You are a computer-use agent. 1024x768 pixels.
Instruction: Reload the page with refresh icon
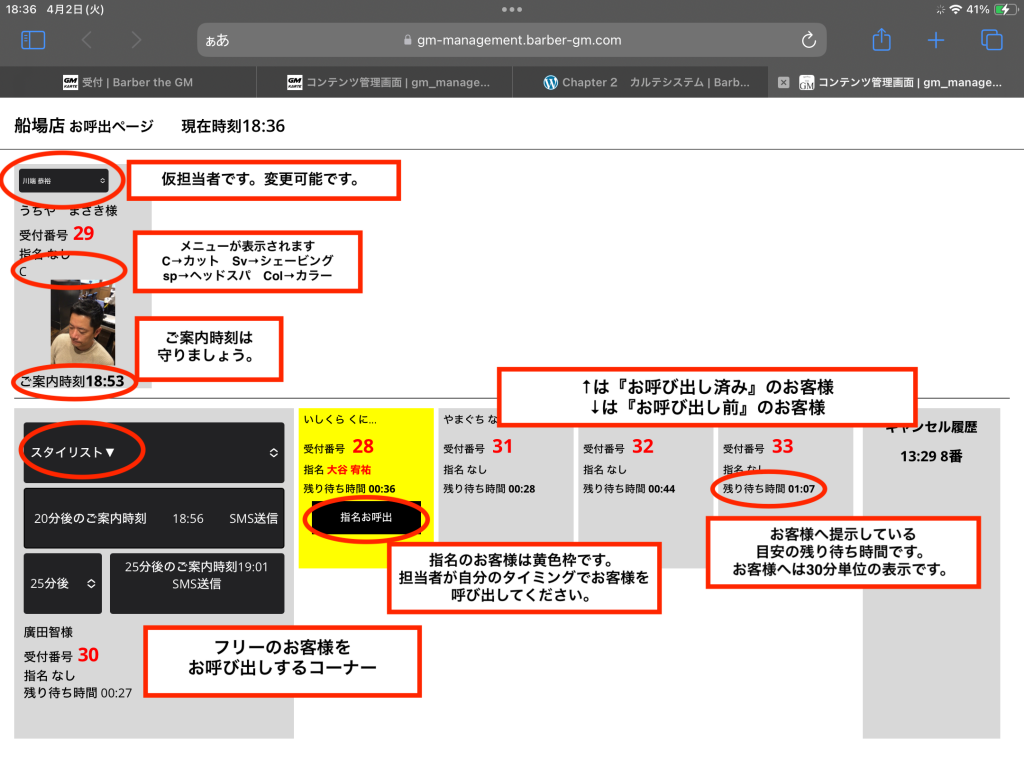tap(809, 40)
